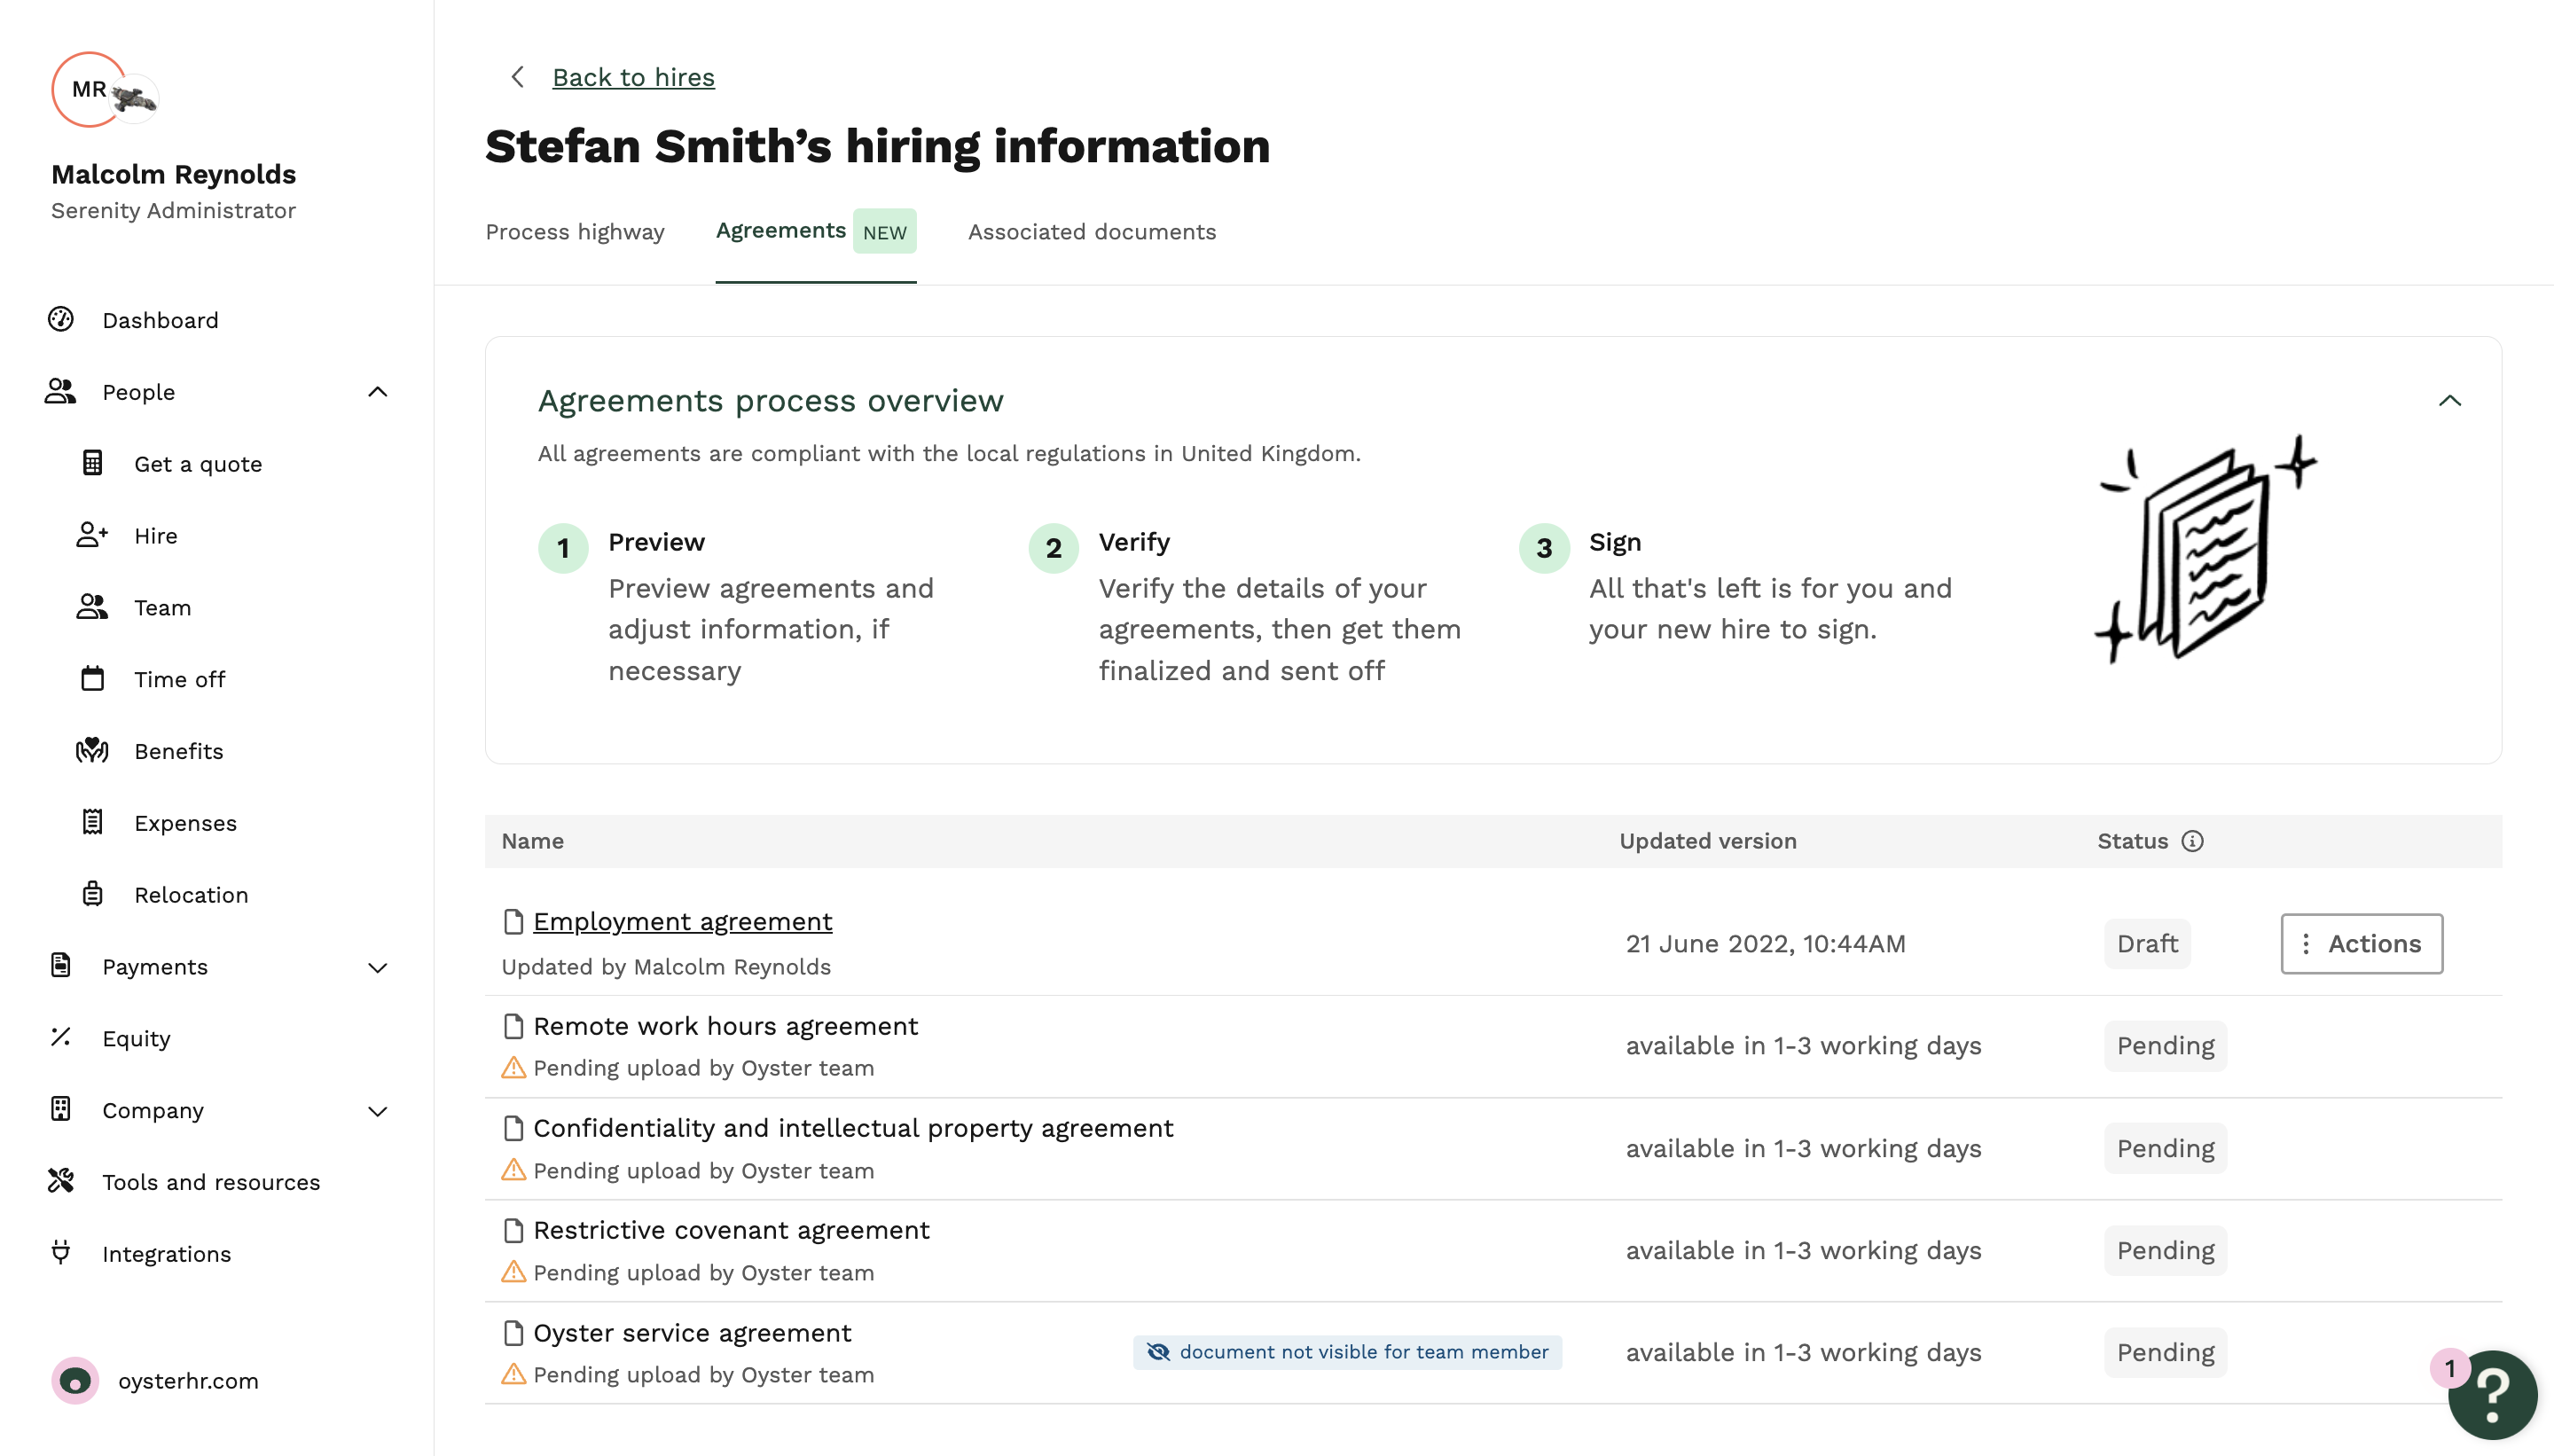Viewport: 2554px width, 1456px height.
Task: Click the Updated version column header
Action: (x=1707, y=841)
